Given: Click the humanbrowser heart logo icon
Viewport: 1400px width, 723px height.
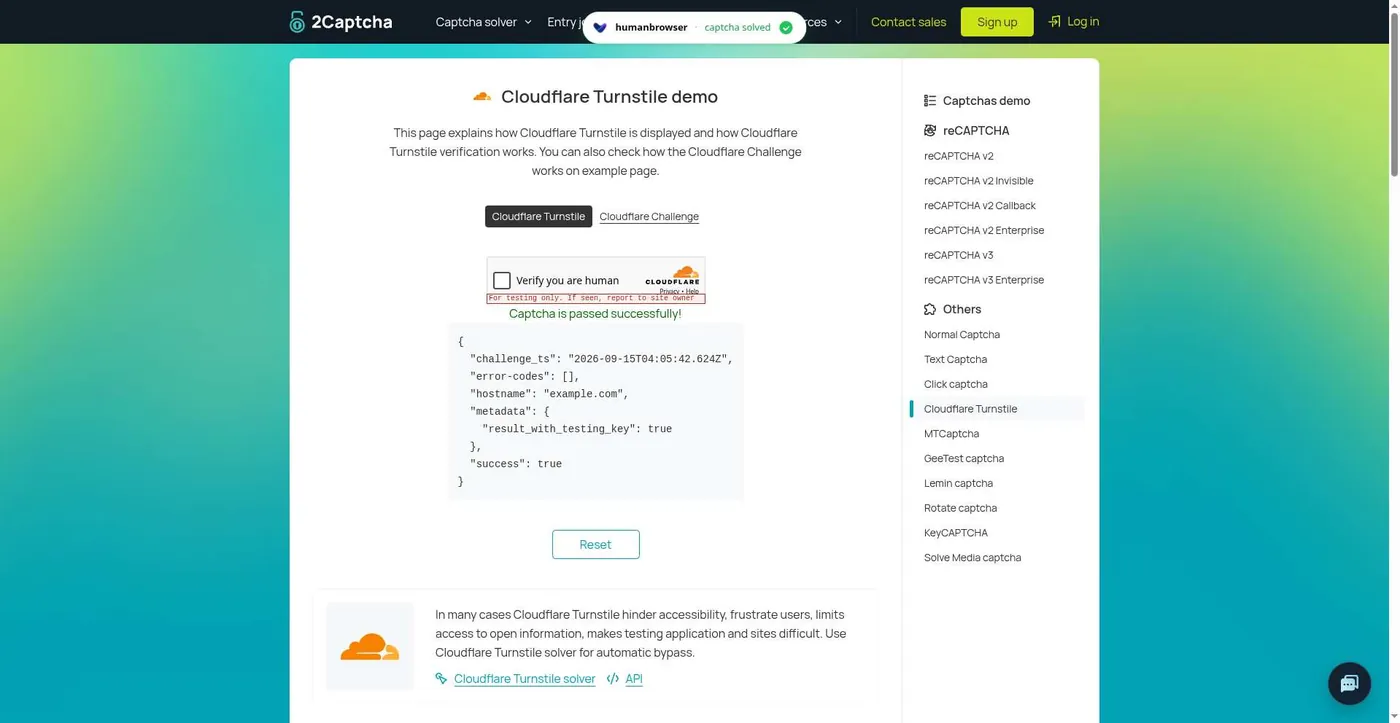Looking at the screenshot, I should 600,27.
